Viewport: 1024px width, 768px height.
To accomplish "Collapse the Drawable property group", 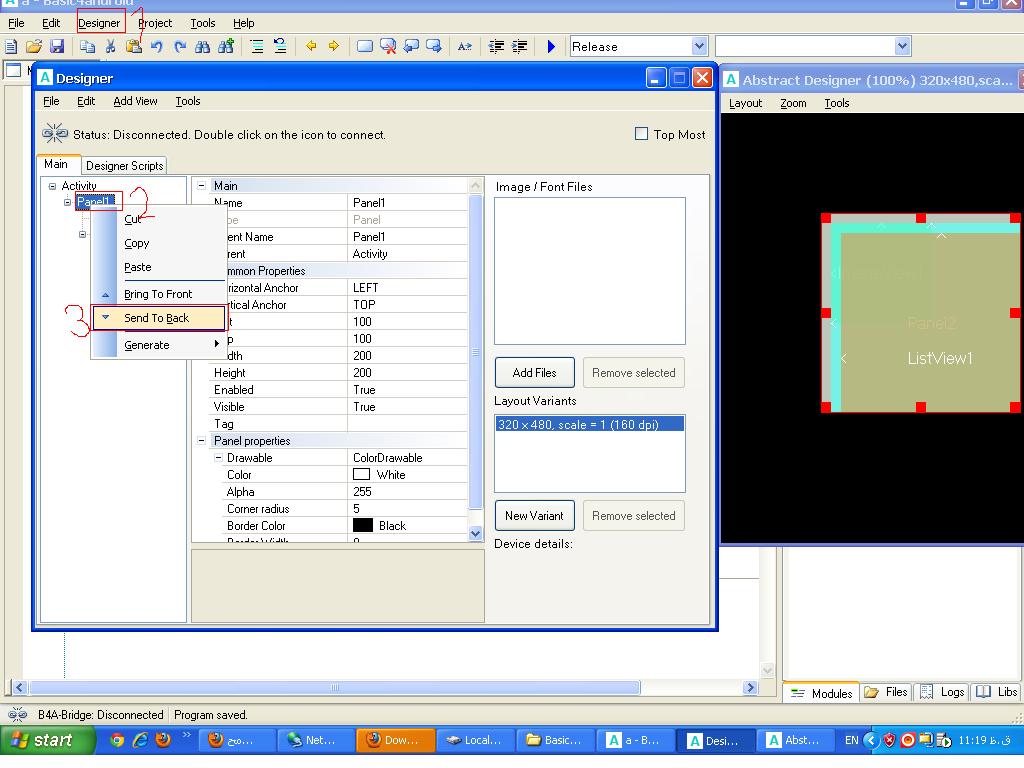I will pyautogui.click(x=219, y=458).
